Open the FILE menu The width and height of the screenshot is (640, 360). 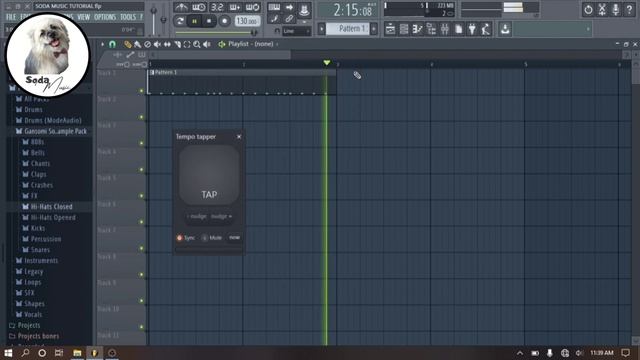(11, 17)
